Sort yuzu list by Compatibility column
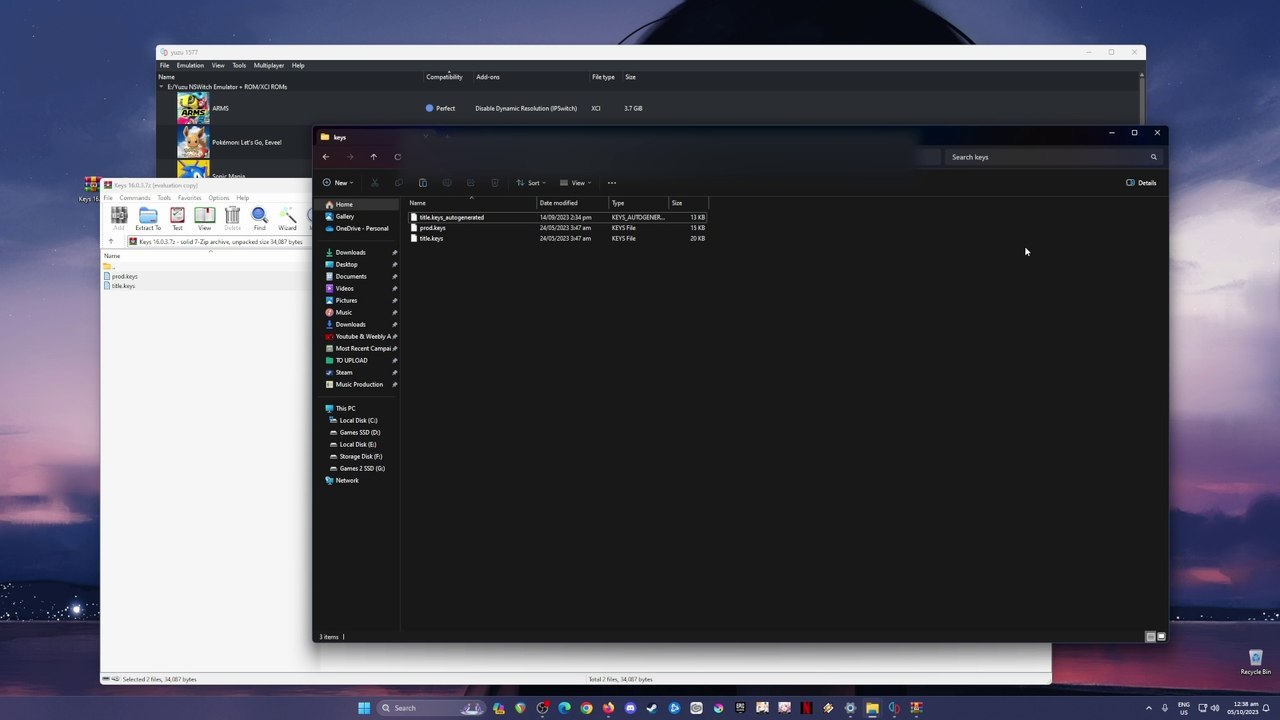The height and width of the screenshot is (720, 1280). 444,77
